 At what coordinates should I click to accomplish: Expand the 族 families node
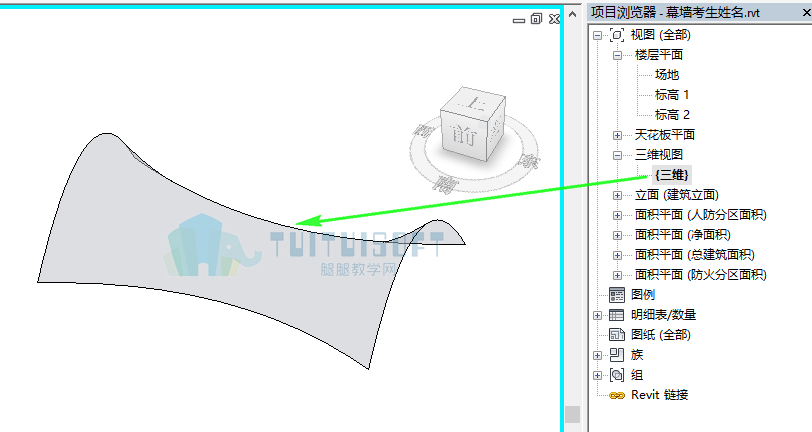tap(598, 355)
